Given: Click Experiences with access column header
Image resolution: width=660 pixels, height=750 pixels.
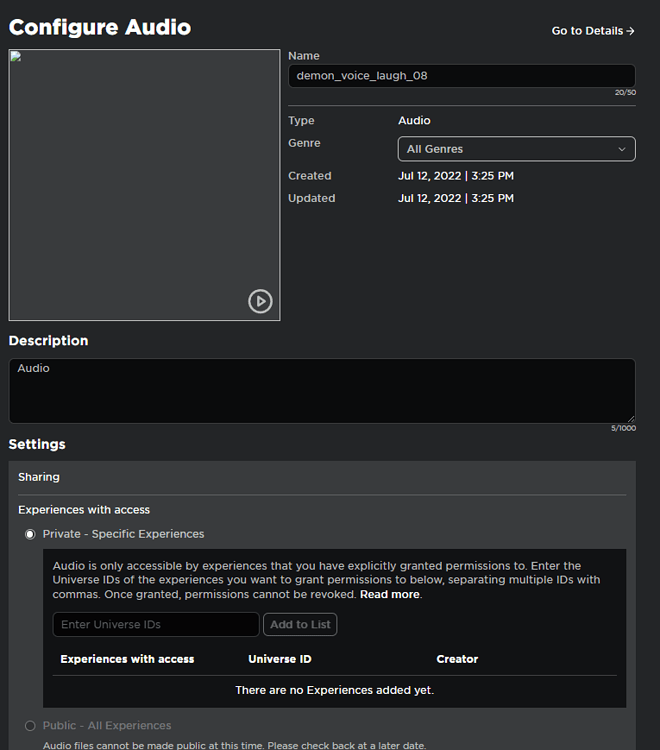Looking at the screenshot, I should pos(127,659).
